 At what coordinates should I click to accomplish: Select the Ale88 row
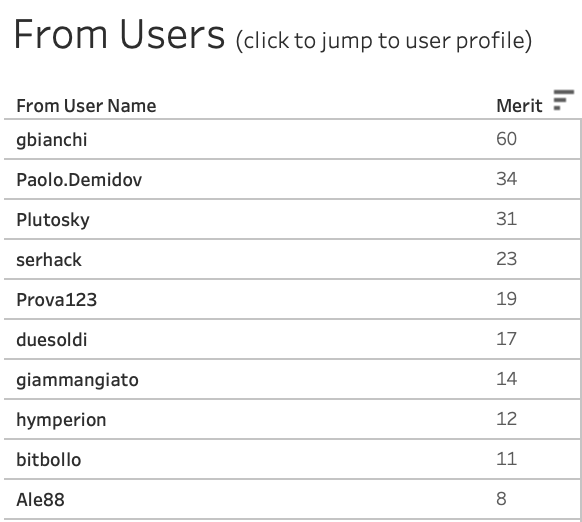point(292,499)
